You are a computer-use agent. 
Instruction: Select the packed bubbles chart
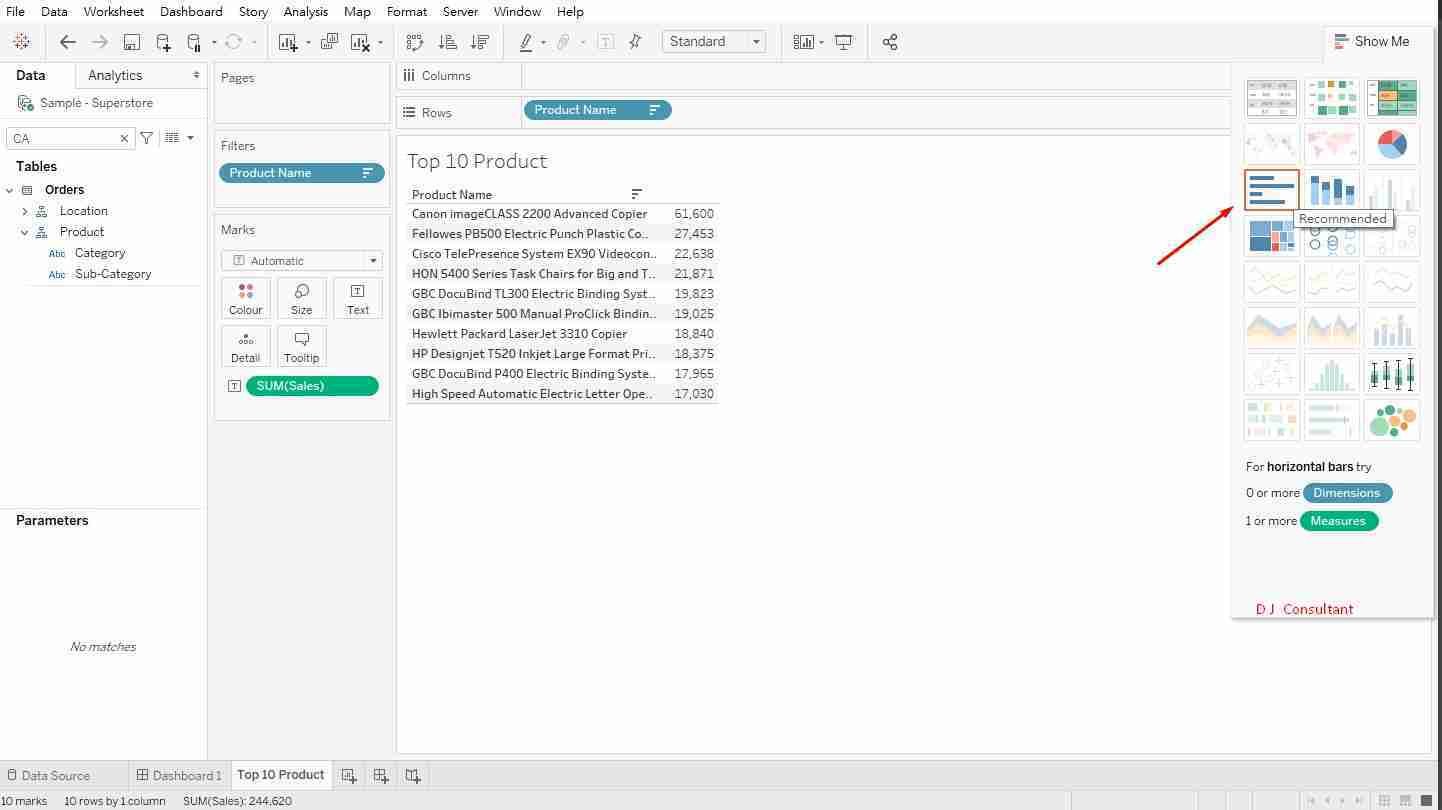1391,420
